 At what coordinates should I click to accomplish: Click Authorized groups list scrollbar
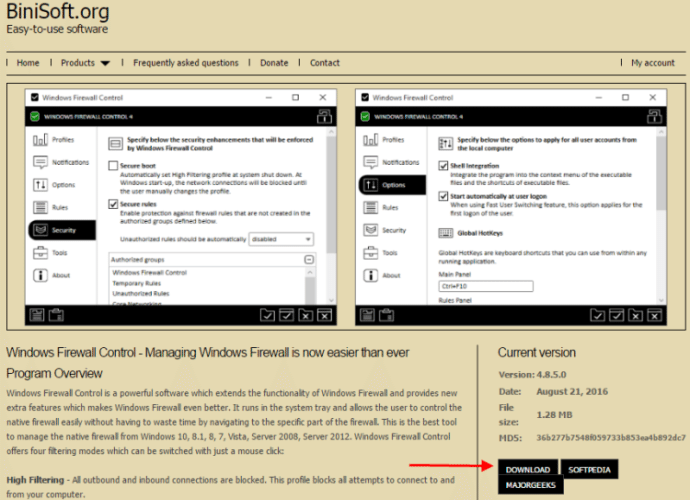click(x=310, y=286)
